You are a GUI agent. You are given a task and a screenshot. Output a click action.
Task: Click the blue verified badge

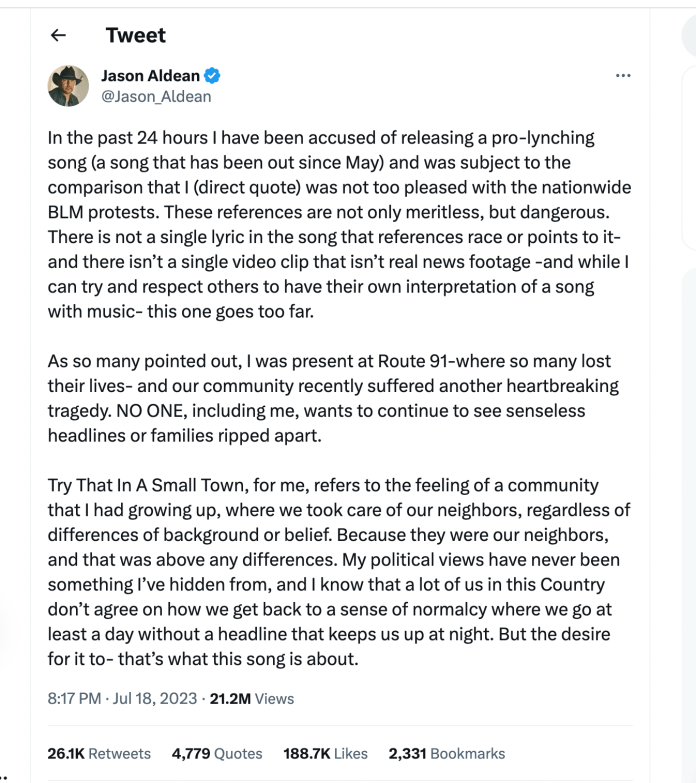tap(213, 76)
